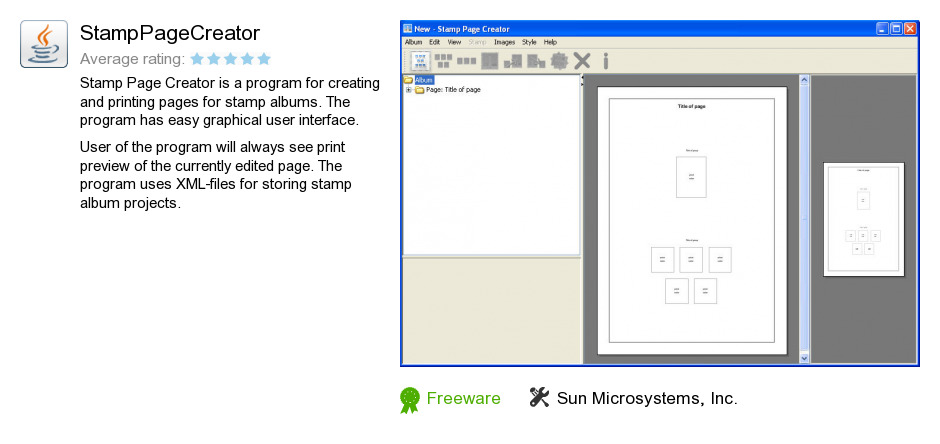Click the large-to-small squares arrow toolbar icon
This screenshot has width=940, height=444.
point(536,61)
